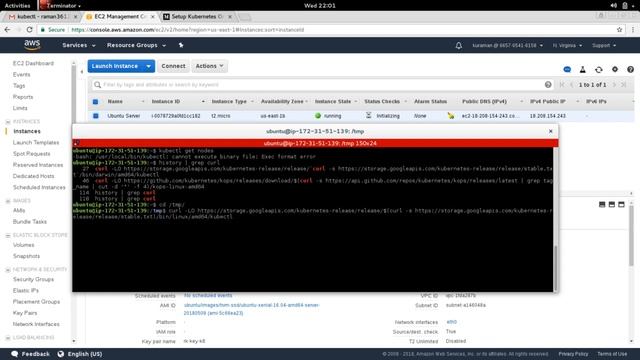The height and width of the screenshot is (360, 640).
Task: Open the clock showing Wed 22:01
Action: pyautogui.click(x=320, y=5)
